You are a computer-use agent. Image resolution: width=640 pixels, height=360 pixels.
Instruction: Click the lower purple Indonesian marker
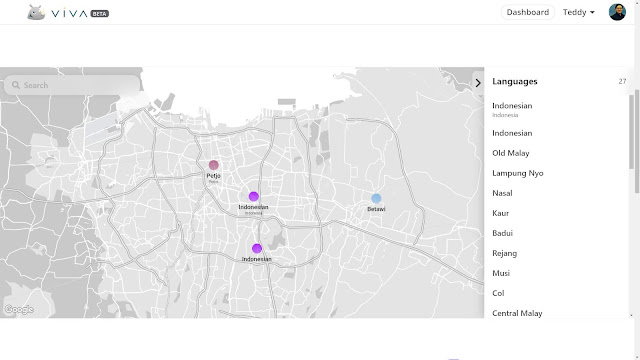pos(257,248)
